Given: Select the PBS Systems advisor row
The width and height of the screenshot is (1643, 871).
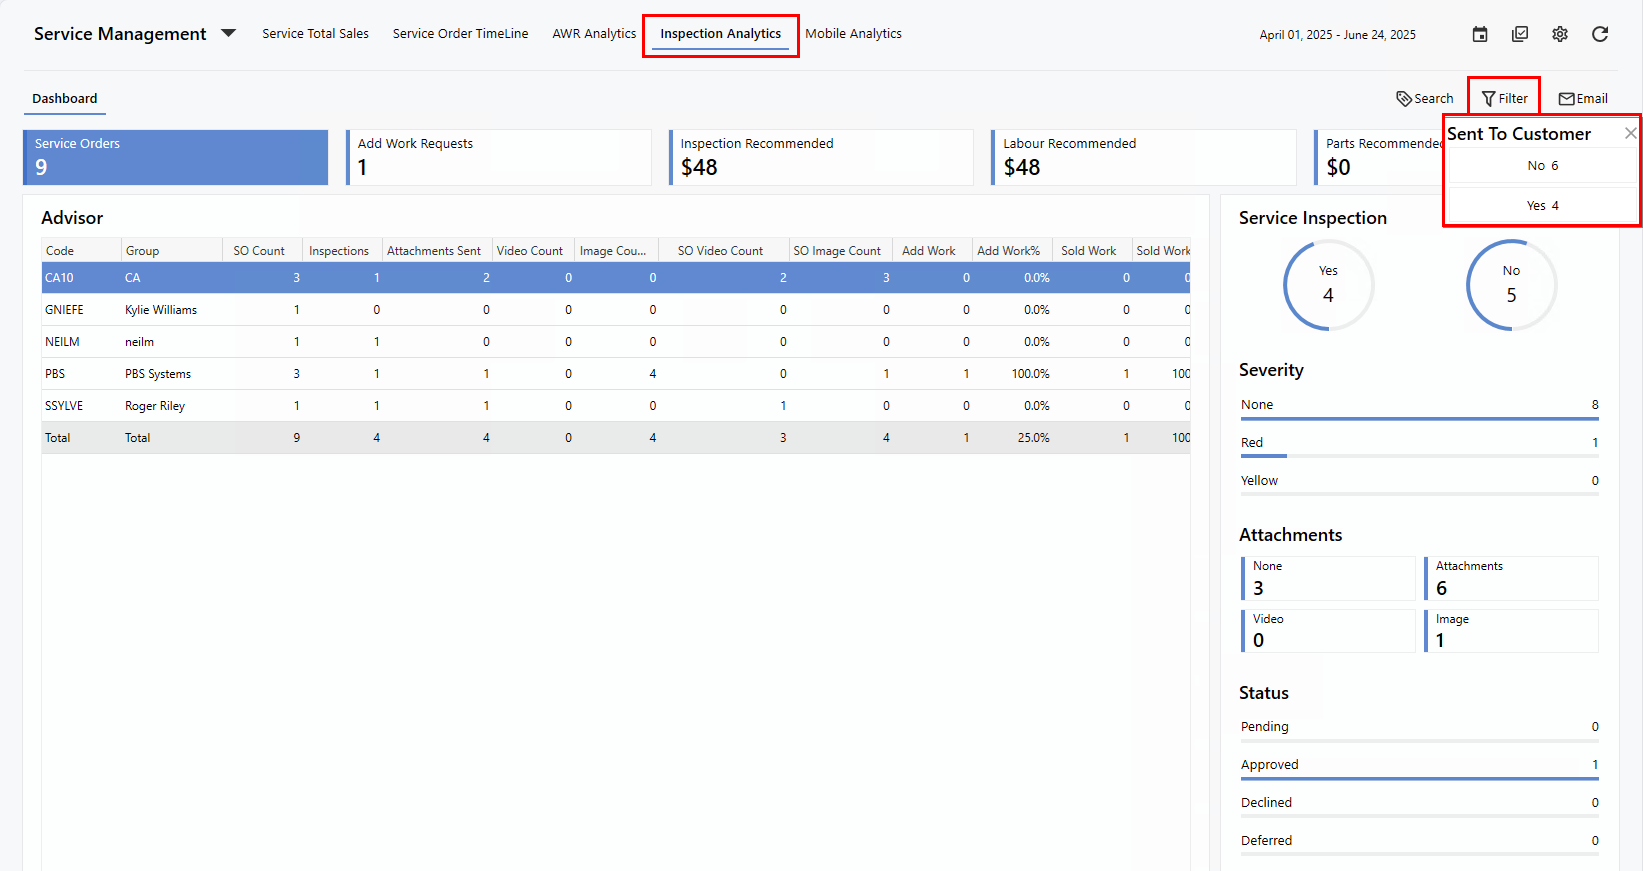Looking at the screenshot, I should (158, 374).
